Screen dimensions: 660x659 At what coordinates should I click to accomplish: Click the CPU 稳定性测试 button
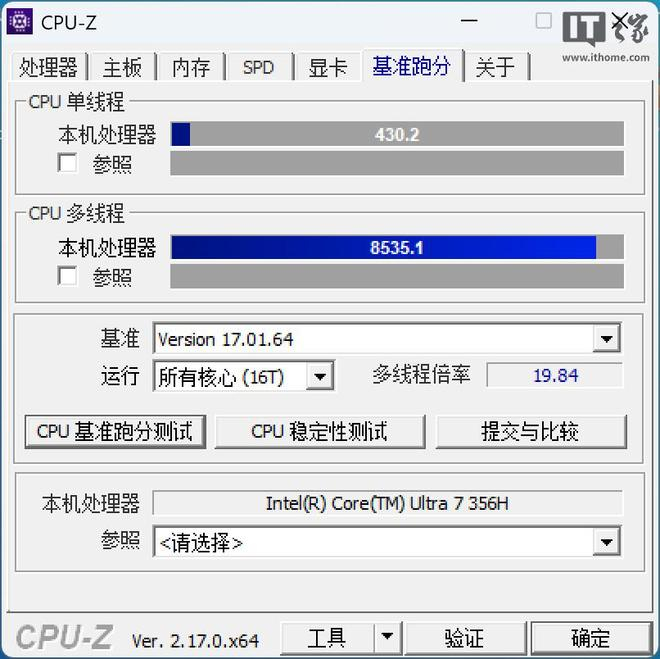(x=319, y=432)
